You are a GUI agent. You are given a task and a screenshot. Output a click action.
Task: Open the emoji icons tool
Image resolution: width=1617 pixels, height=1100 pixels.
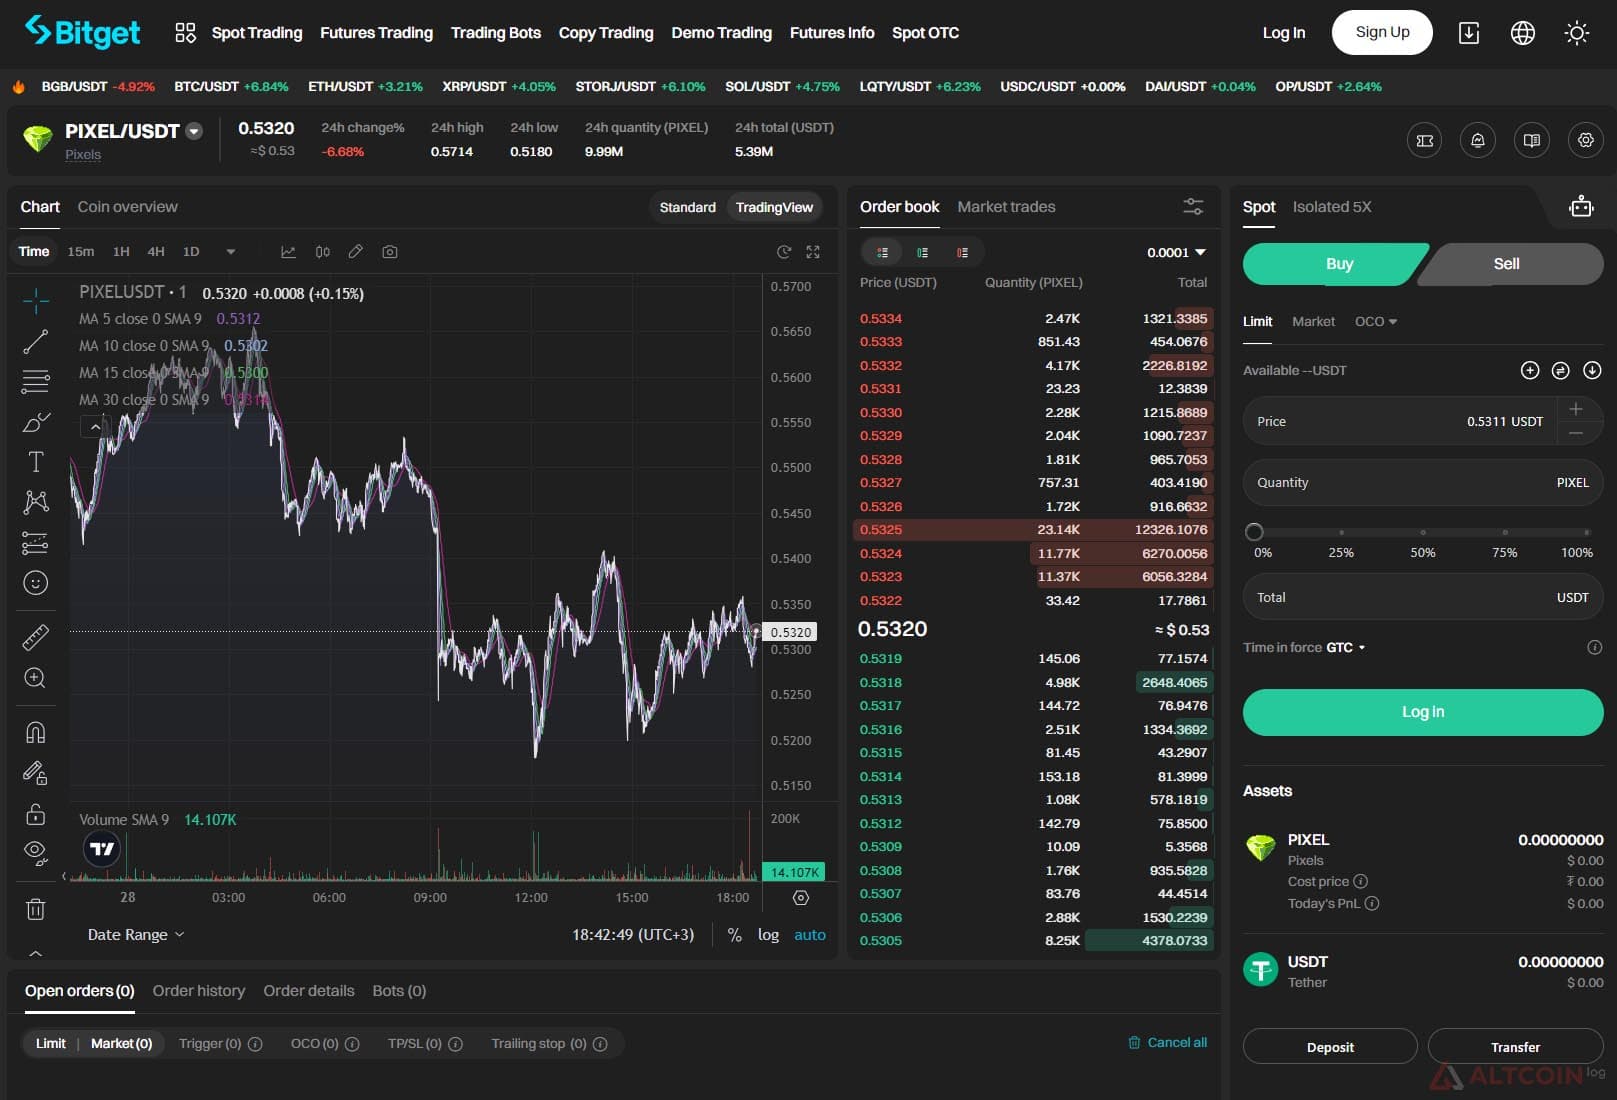tap(36, 583)
